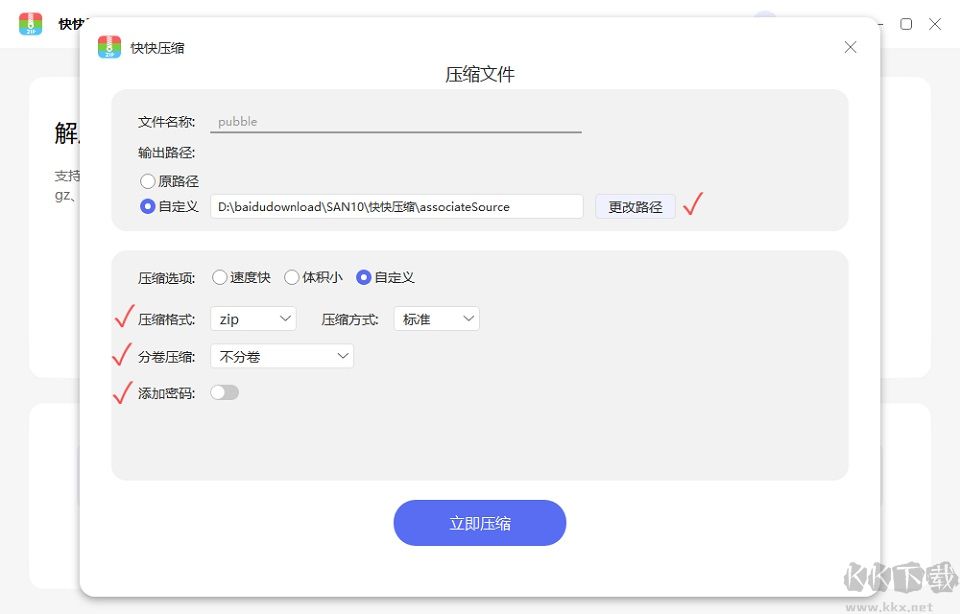
Task: Select the 自定义 output path option
Action: [x=147, y=206]
